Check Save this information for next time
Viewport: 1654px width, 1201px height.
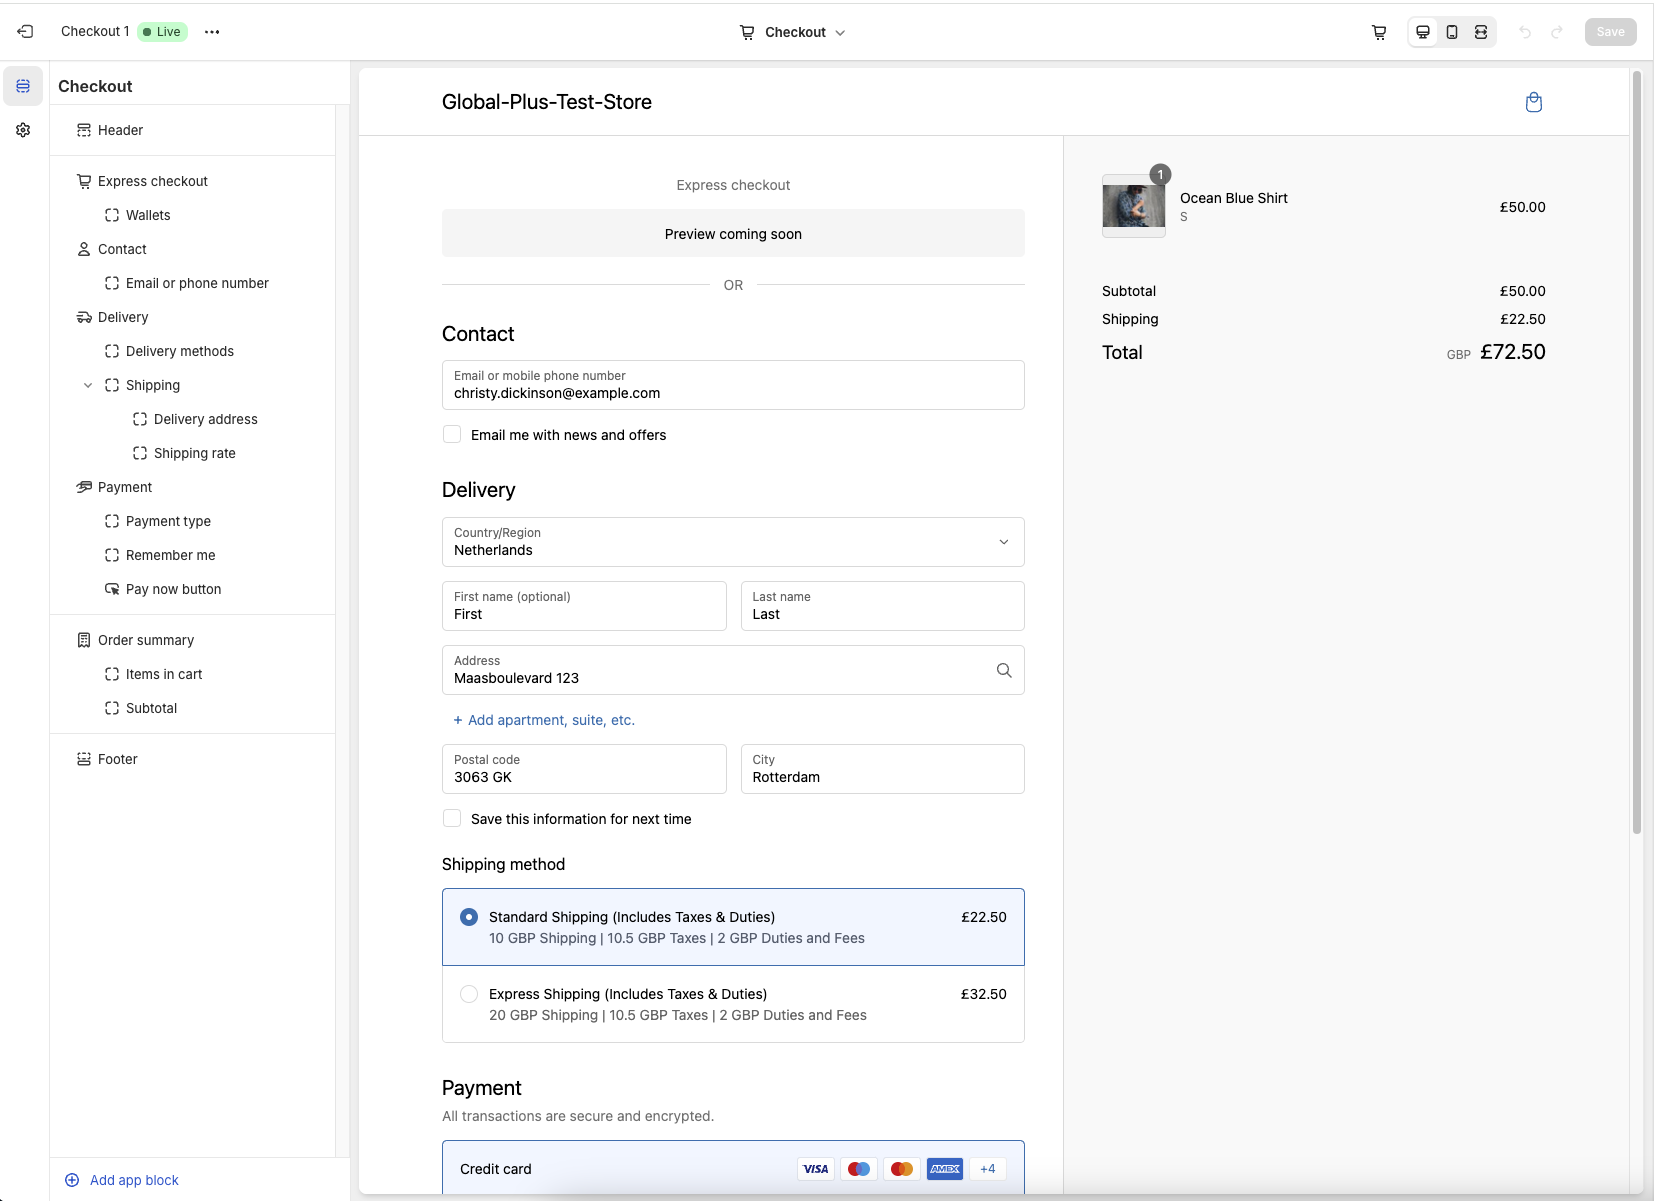pyautogui.click(x=452, y=818)
